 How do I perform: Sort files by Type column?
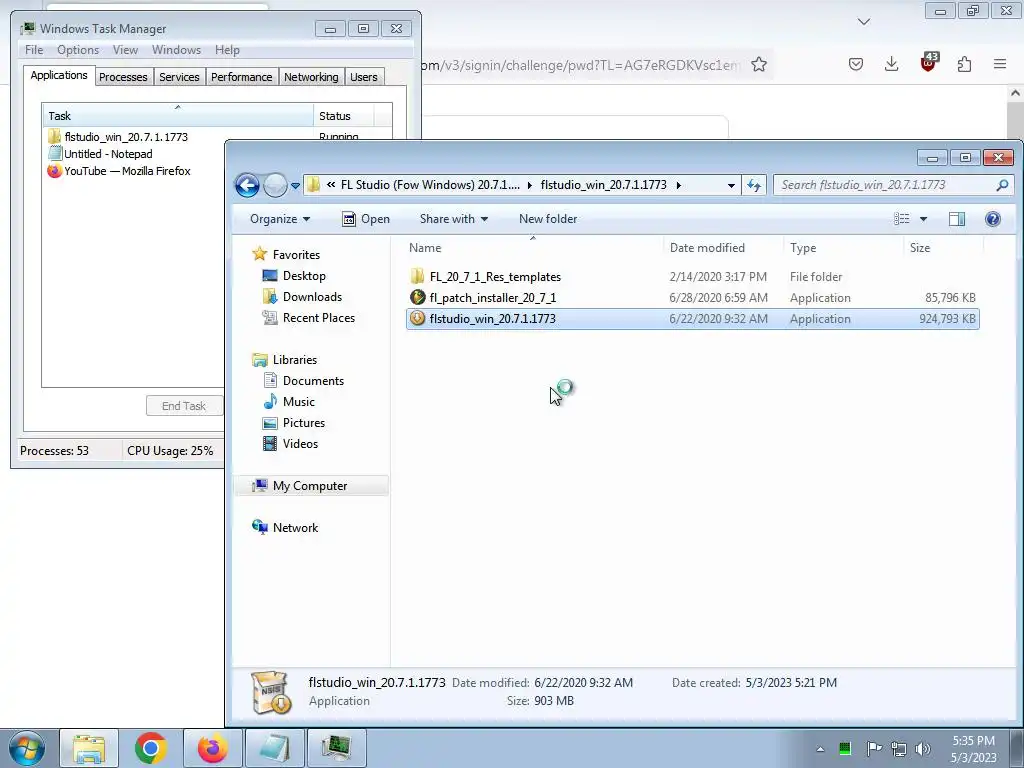tap(843, 248)
